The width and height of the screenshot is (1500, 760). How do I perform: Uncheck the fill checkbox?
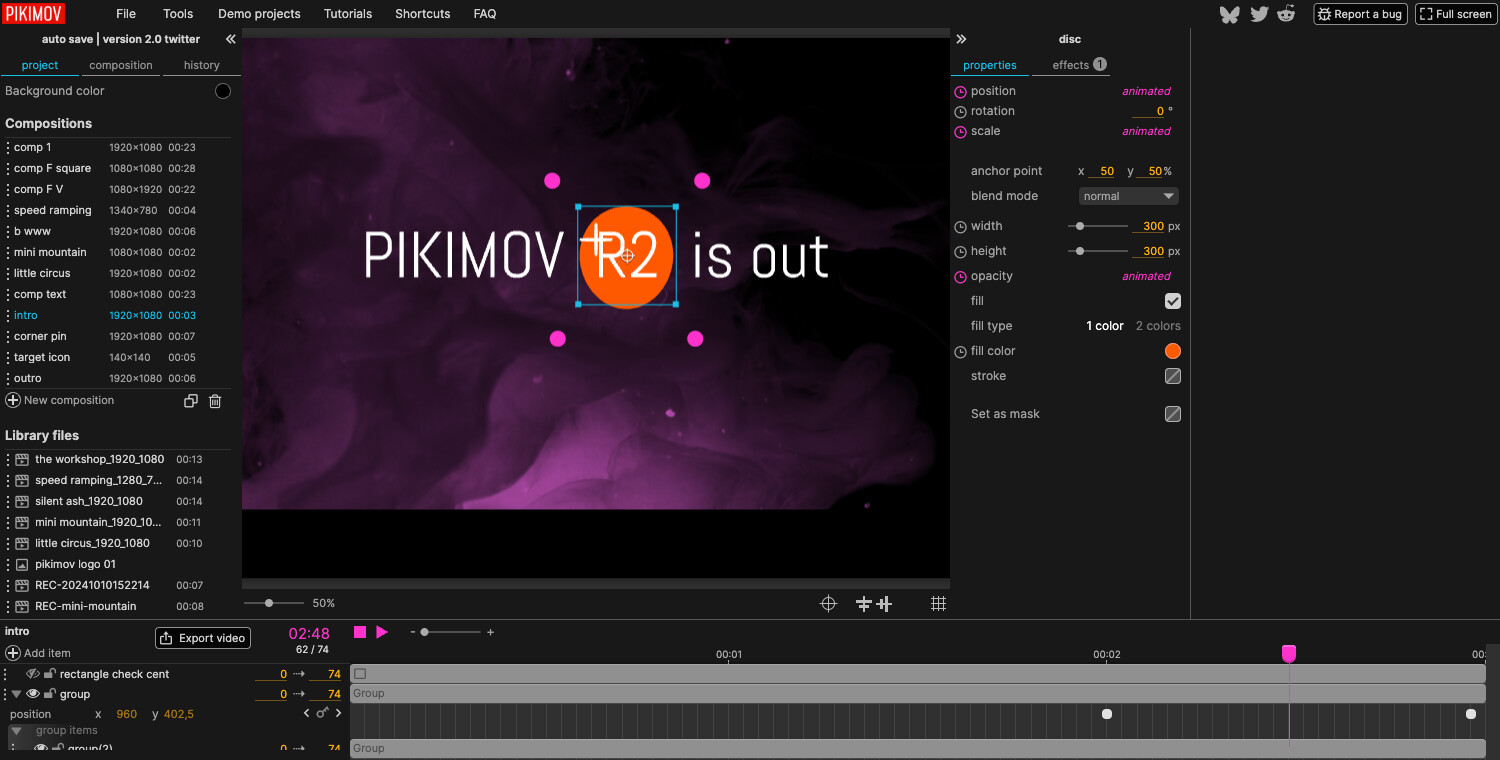[x=1173, y=301]
